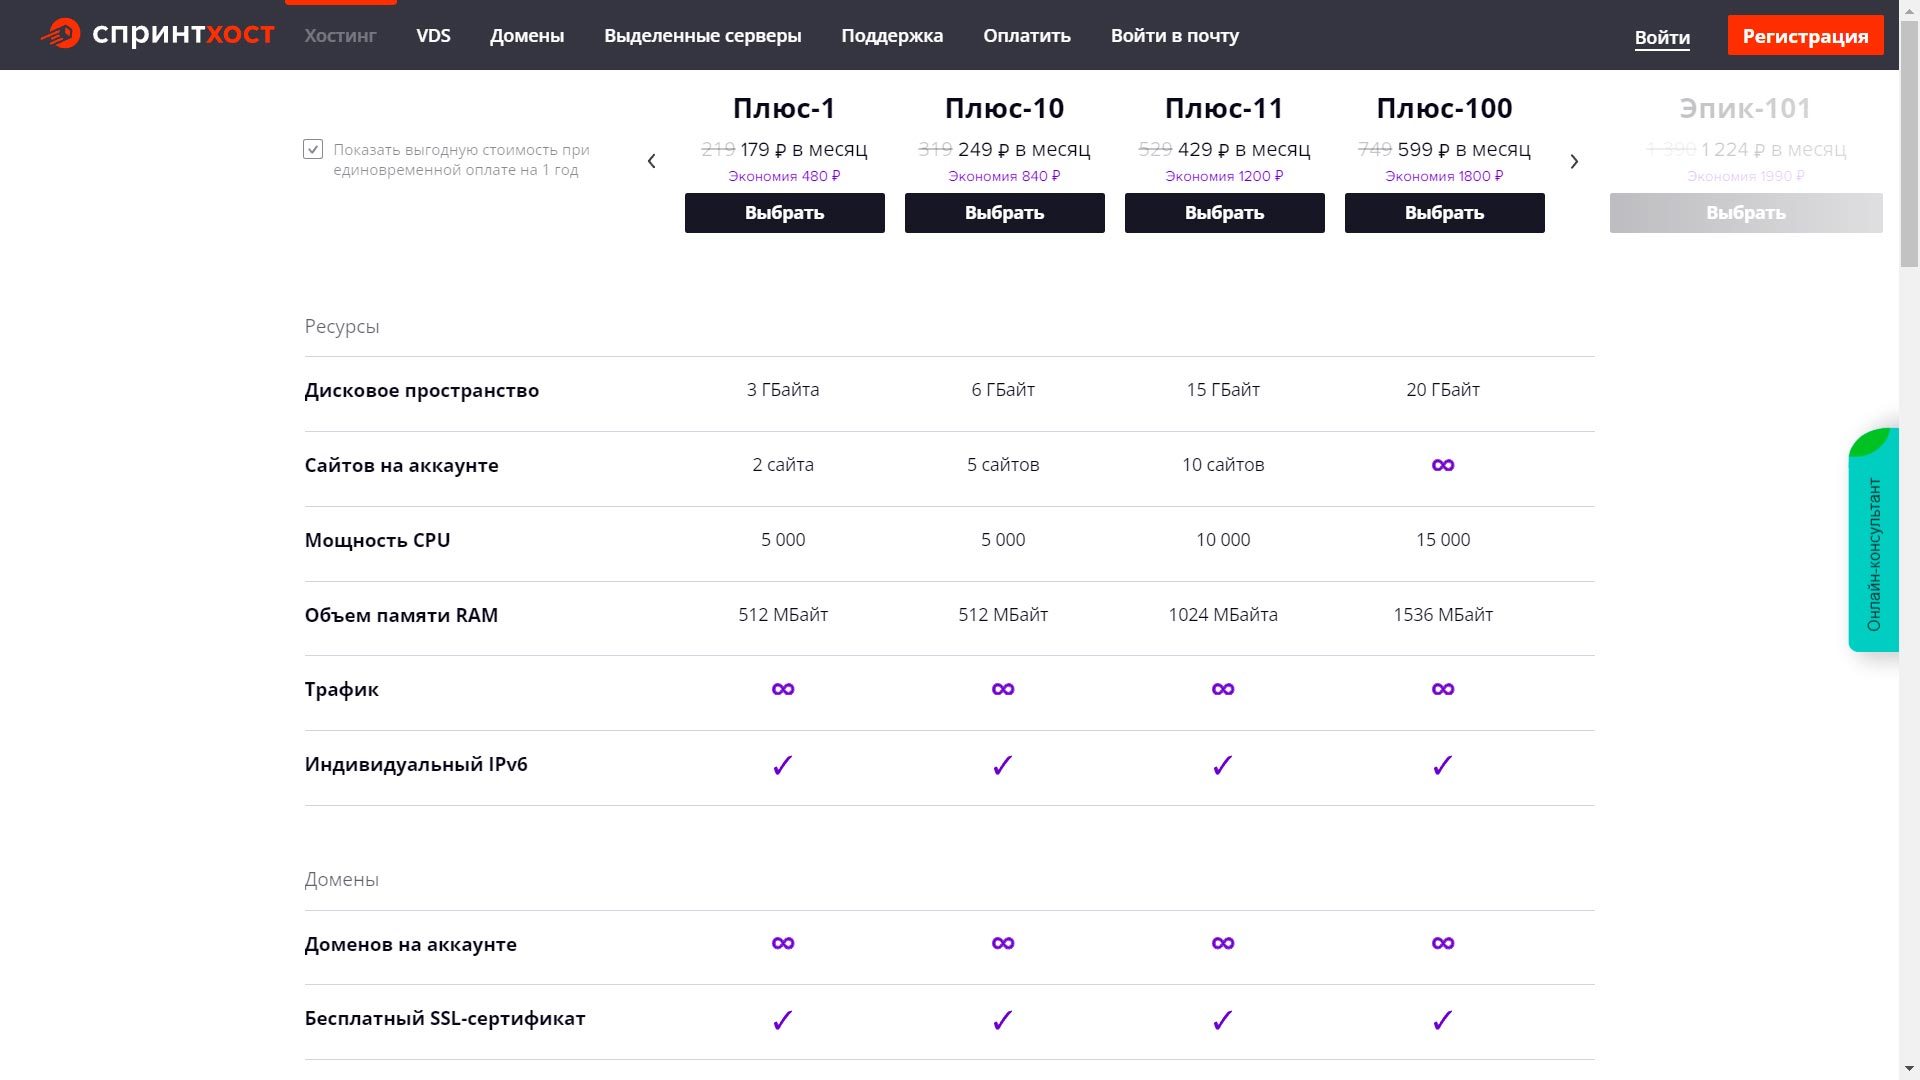Click Доменов на аккаунте infinity for Плюс-11

(x=1223, y=943)
